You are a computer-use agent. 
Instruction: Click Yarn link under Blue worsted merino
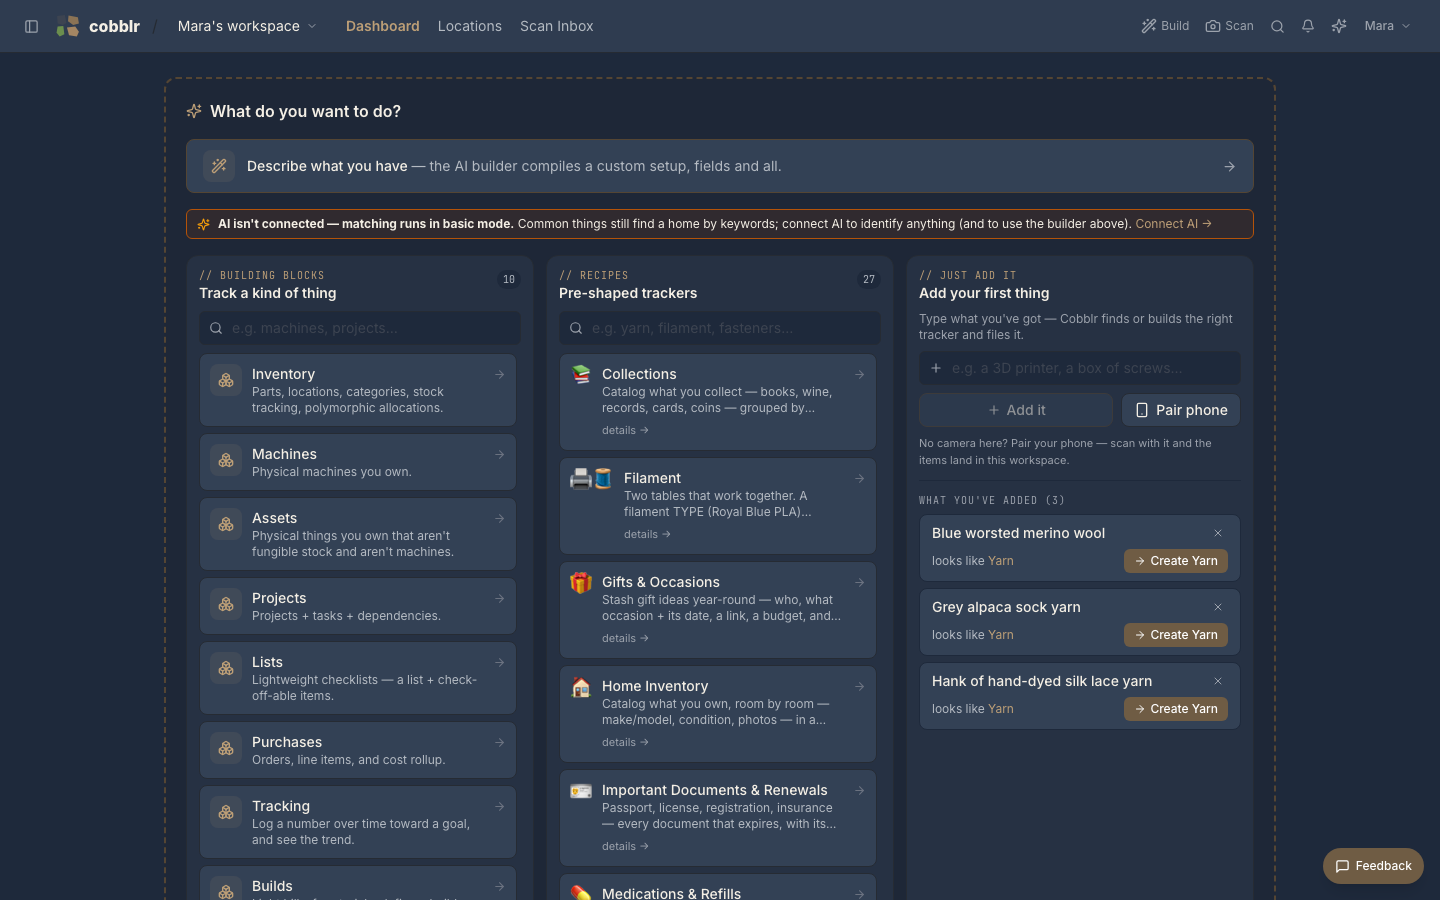point(1001,561)
